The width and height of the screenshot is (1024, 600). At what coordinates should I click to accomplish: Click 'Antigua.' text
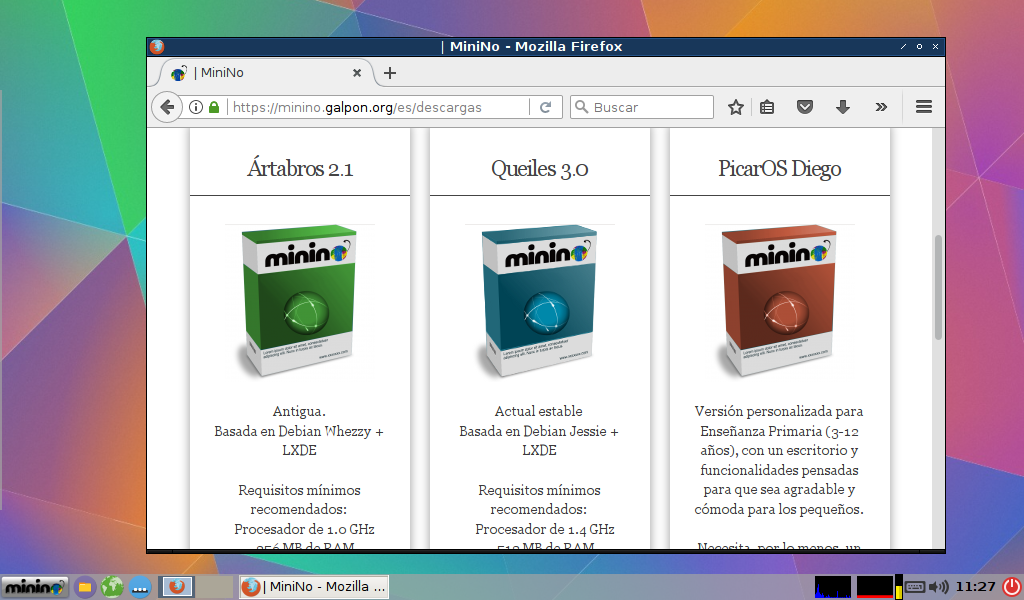[x=299, y=411]
